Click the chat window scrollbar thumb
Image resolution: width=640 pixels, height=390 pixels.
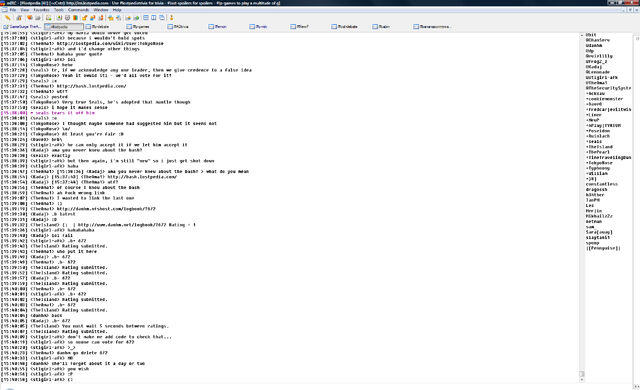pyautogui.click(x=582, y=374)
